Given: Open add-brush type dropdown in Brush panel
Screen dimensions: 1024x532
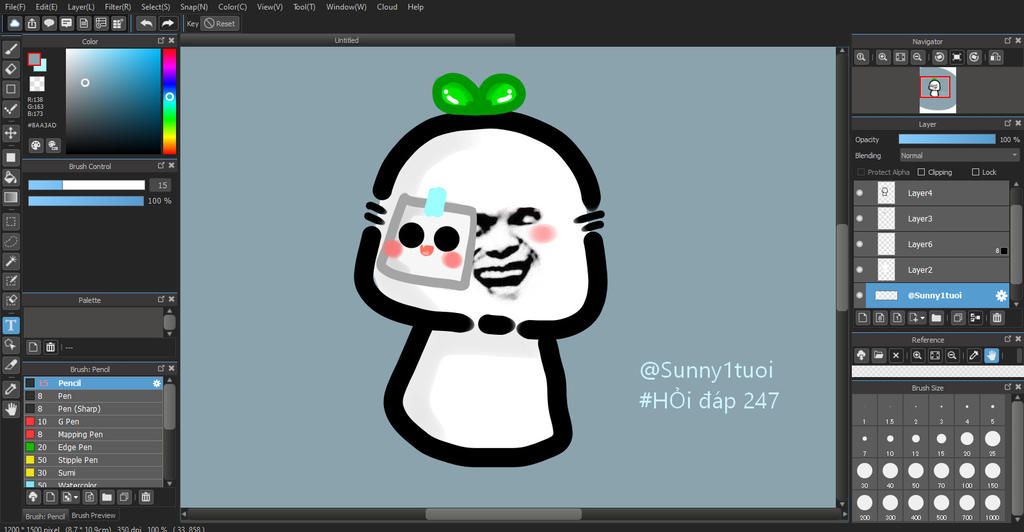Looking at the screenshot, I should 76,497.
